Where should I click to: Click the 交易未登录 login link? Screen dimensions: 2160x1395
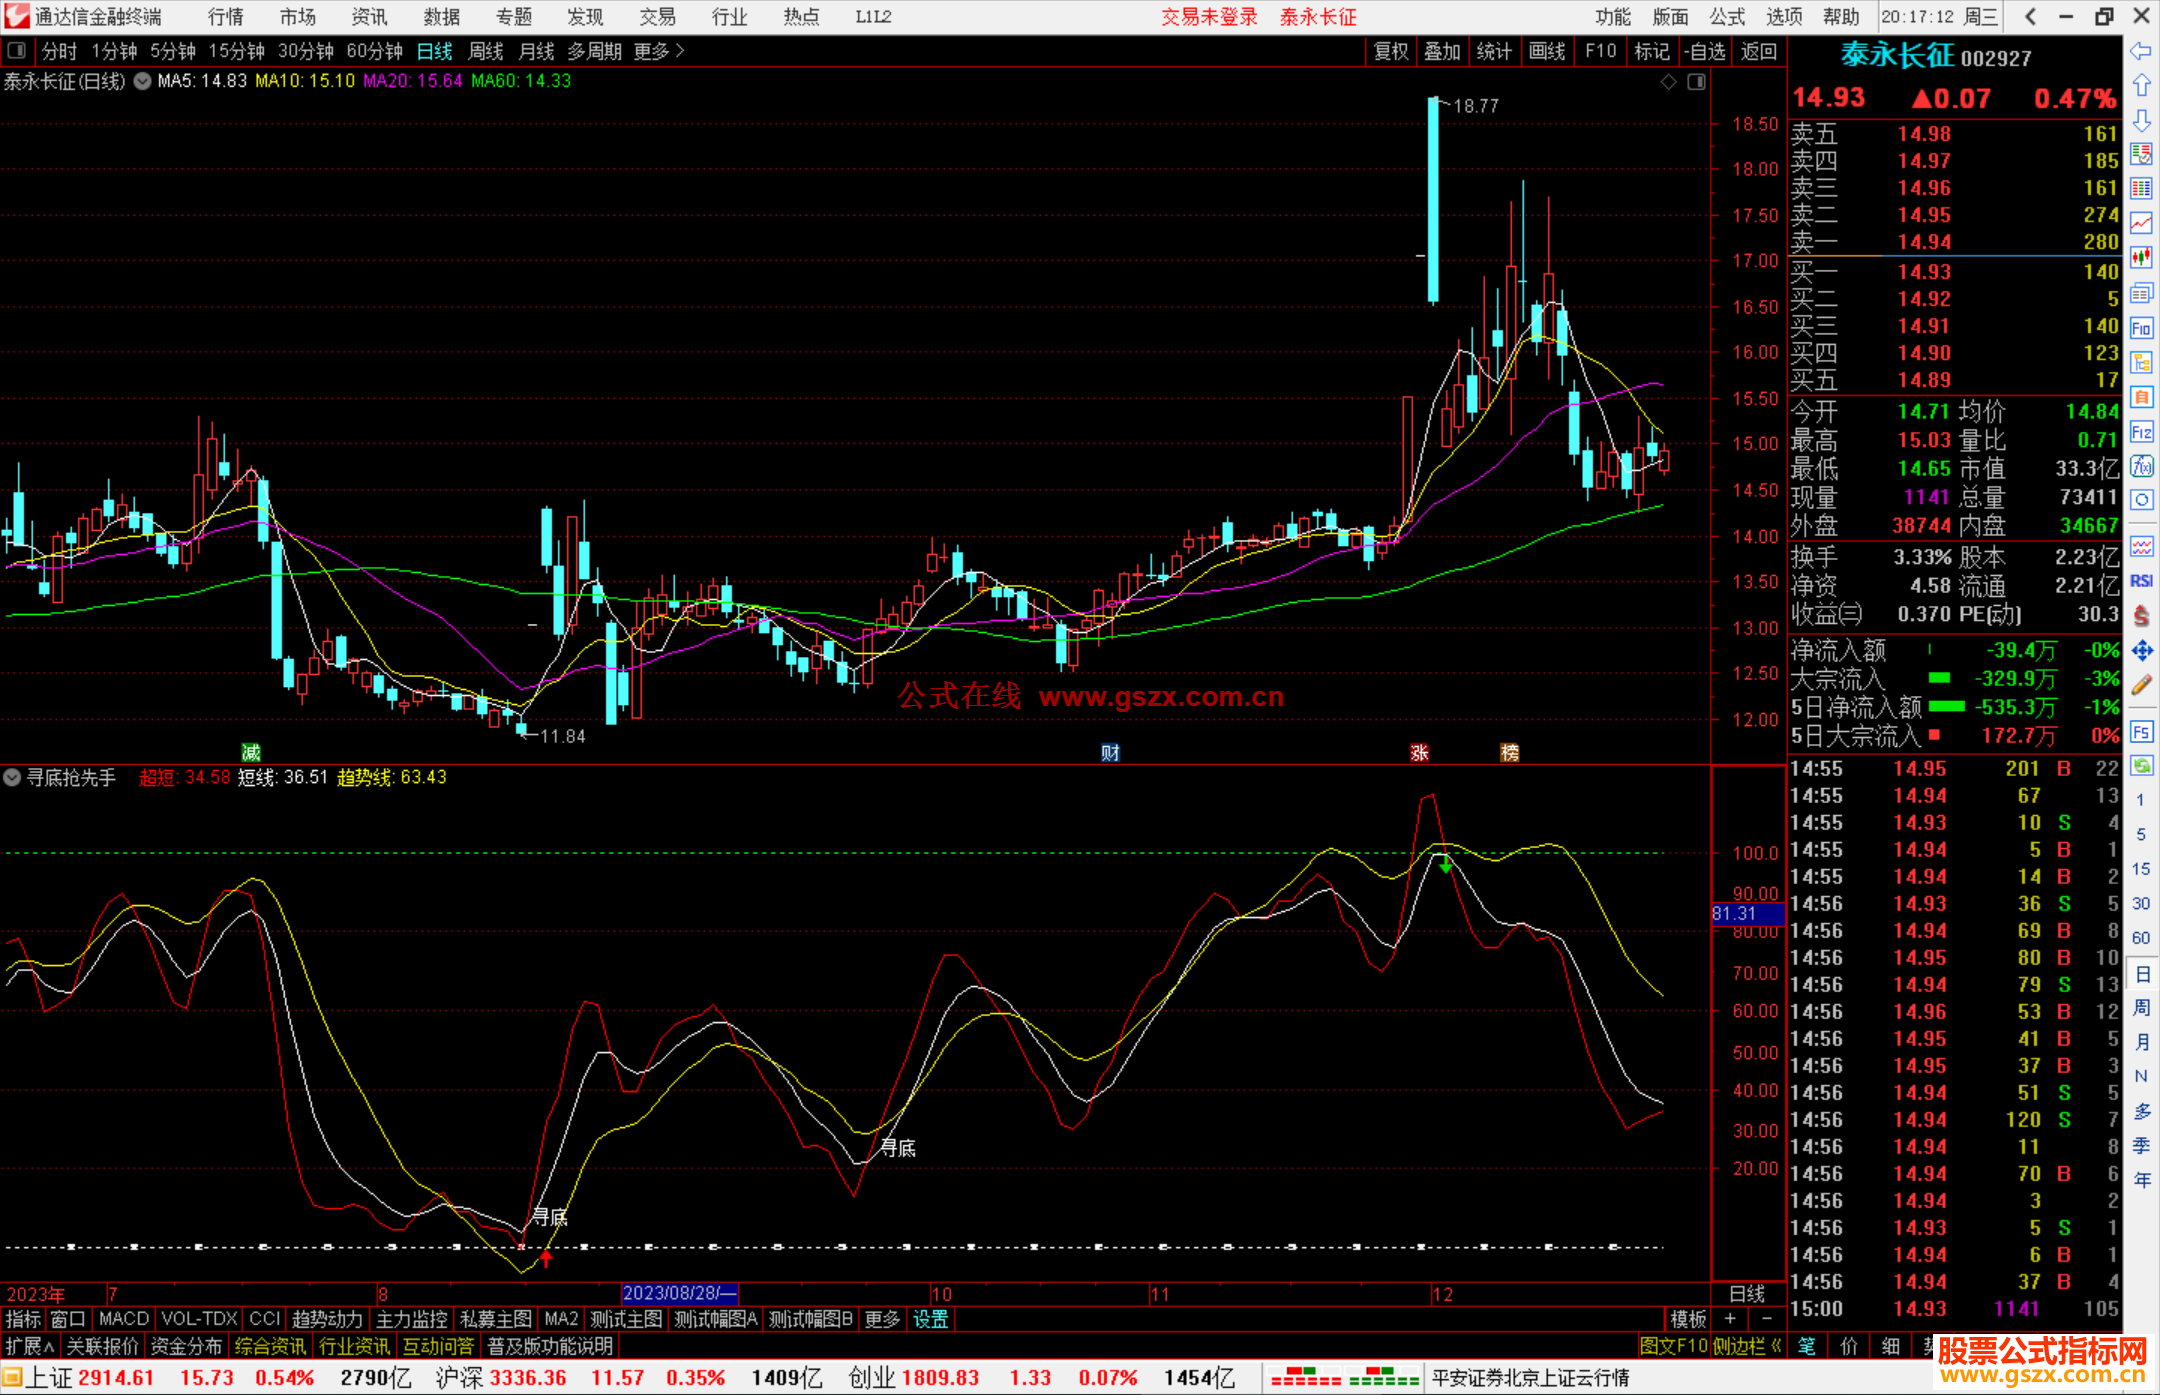pos(1209,17)
